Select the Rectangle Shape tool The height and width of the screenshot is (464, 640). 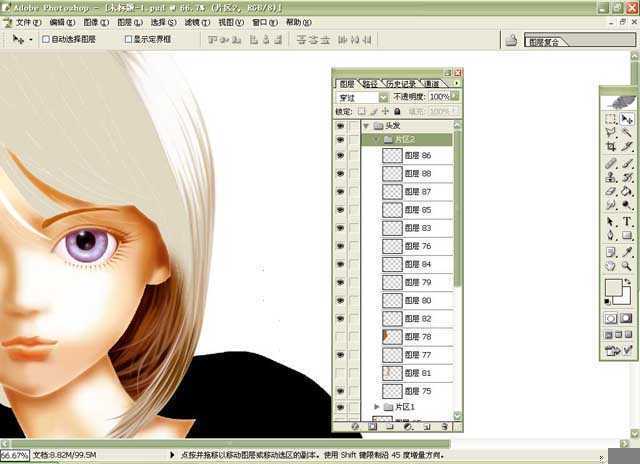pos(627,235)
